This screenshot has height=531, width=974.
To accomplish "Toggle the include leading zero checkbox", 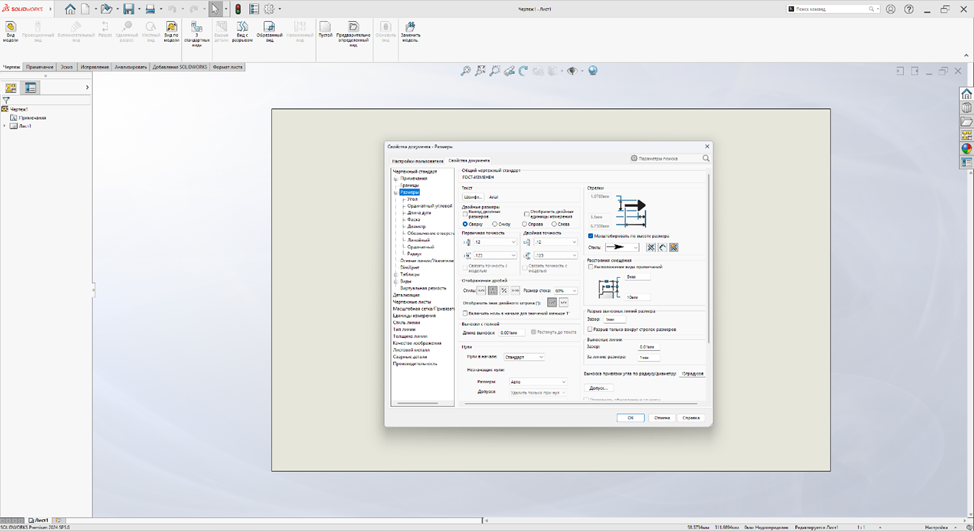I will tap(465, 313).
